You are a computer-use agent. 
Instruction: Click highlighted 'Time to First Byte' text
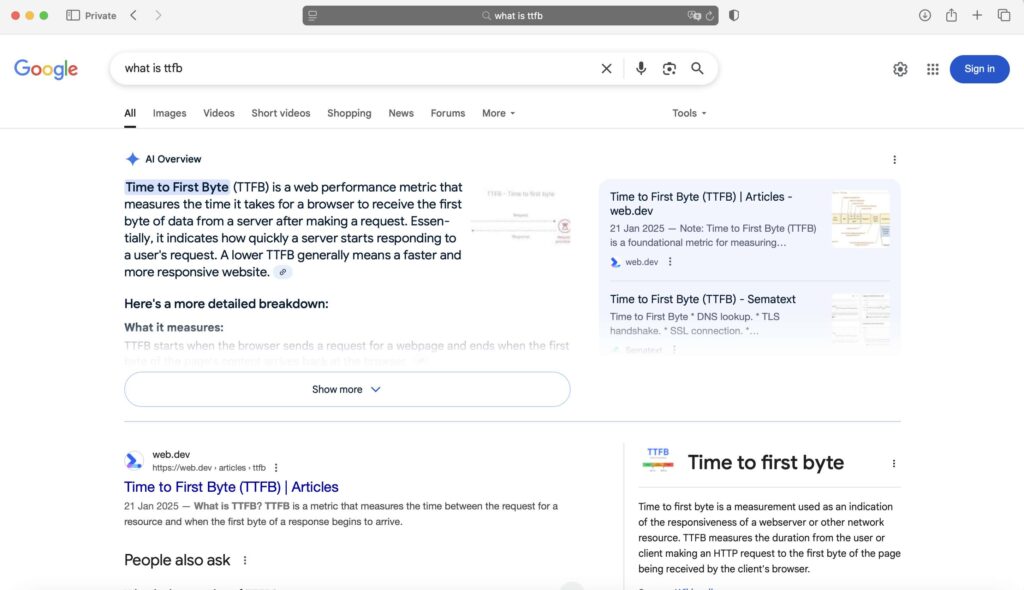pos(177,188)
